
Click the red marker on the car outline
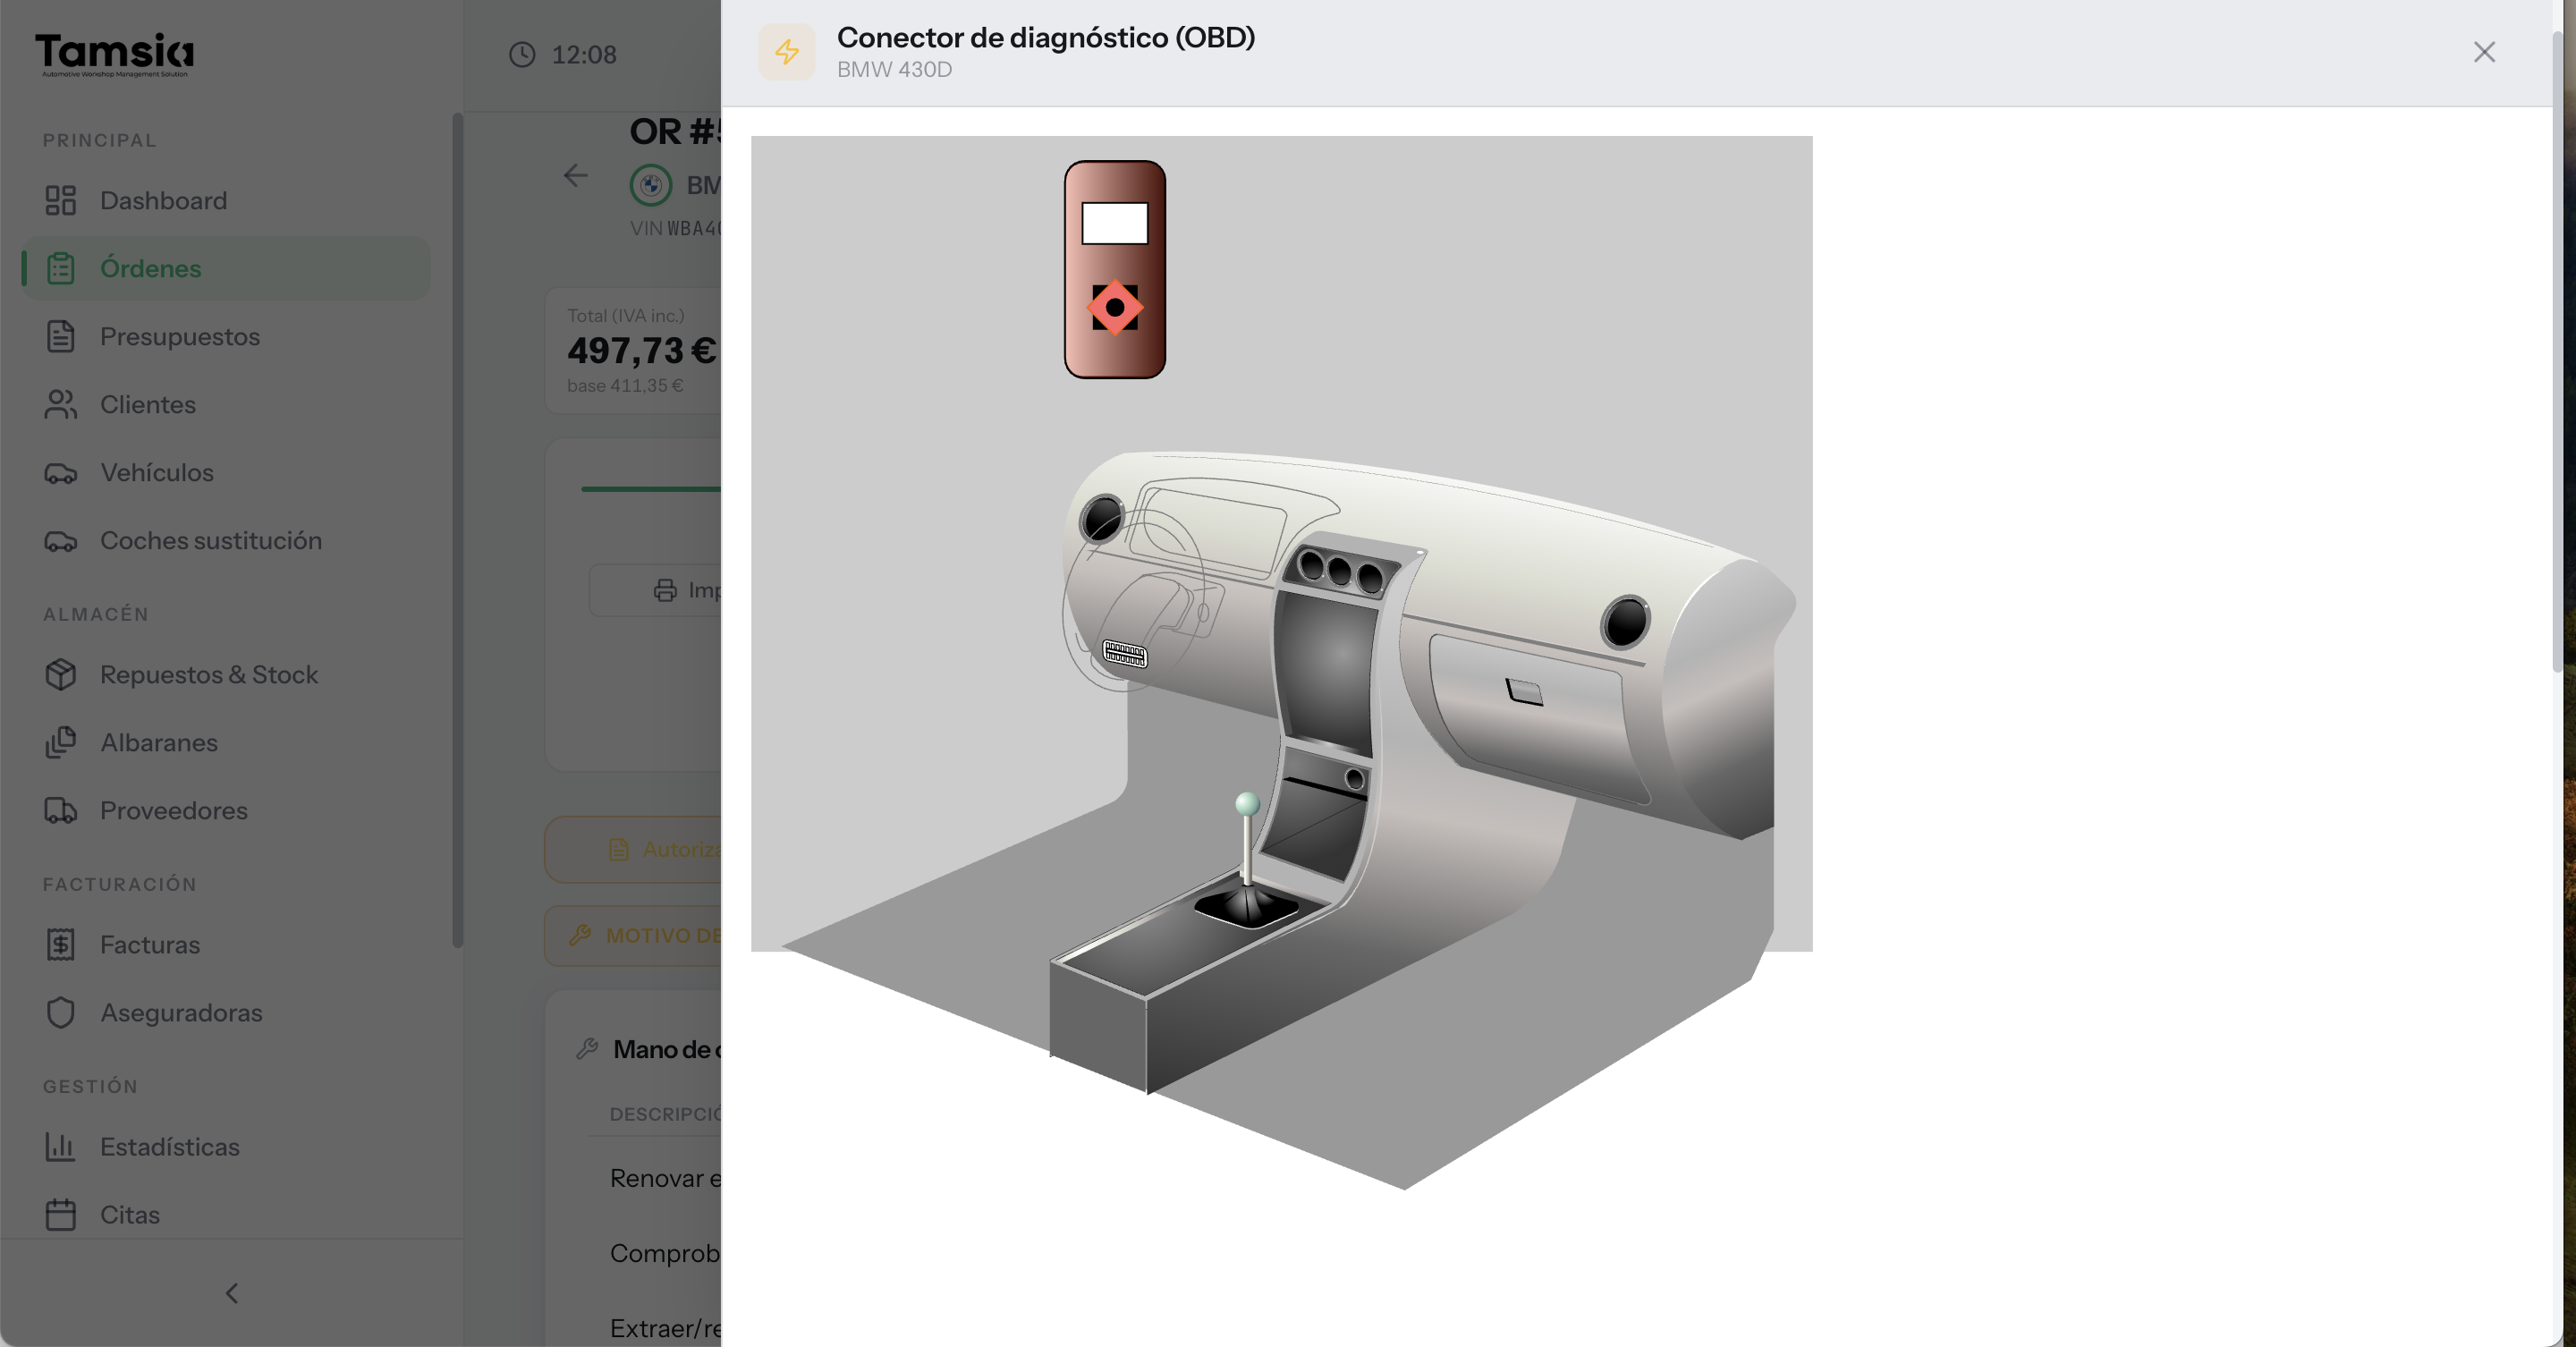[x=1115, y=308]
